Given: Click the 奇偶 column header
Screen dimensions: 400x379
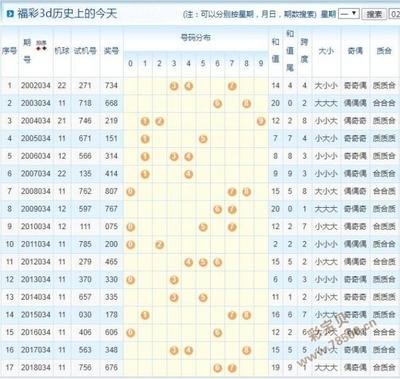Looking at the screenshot, I should point(355,51).
